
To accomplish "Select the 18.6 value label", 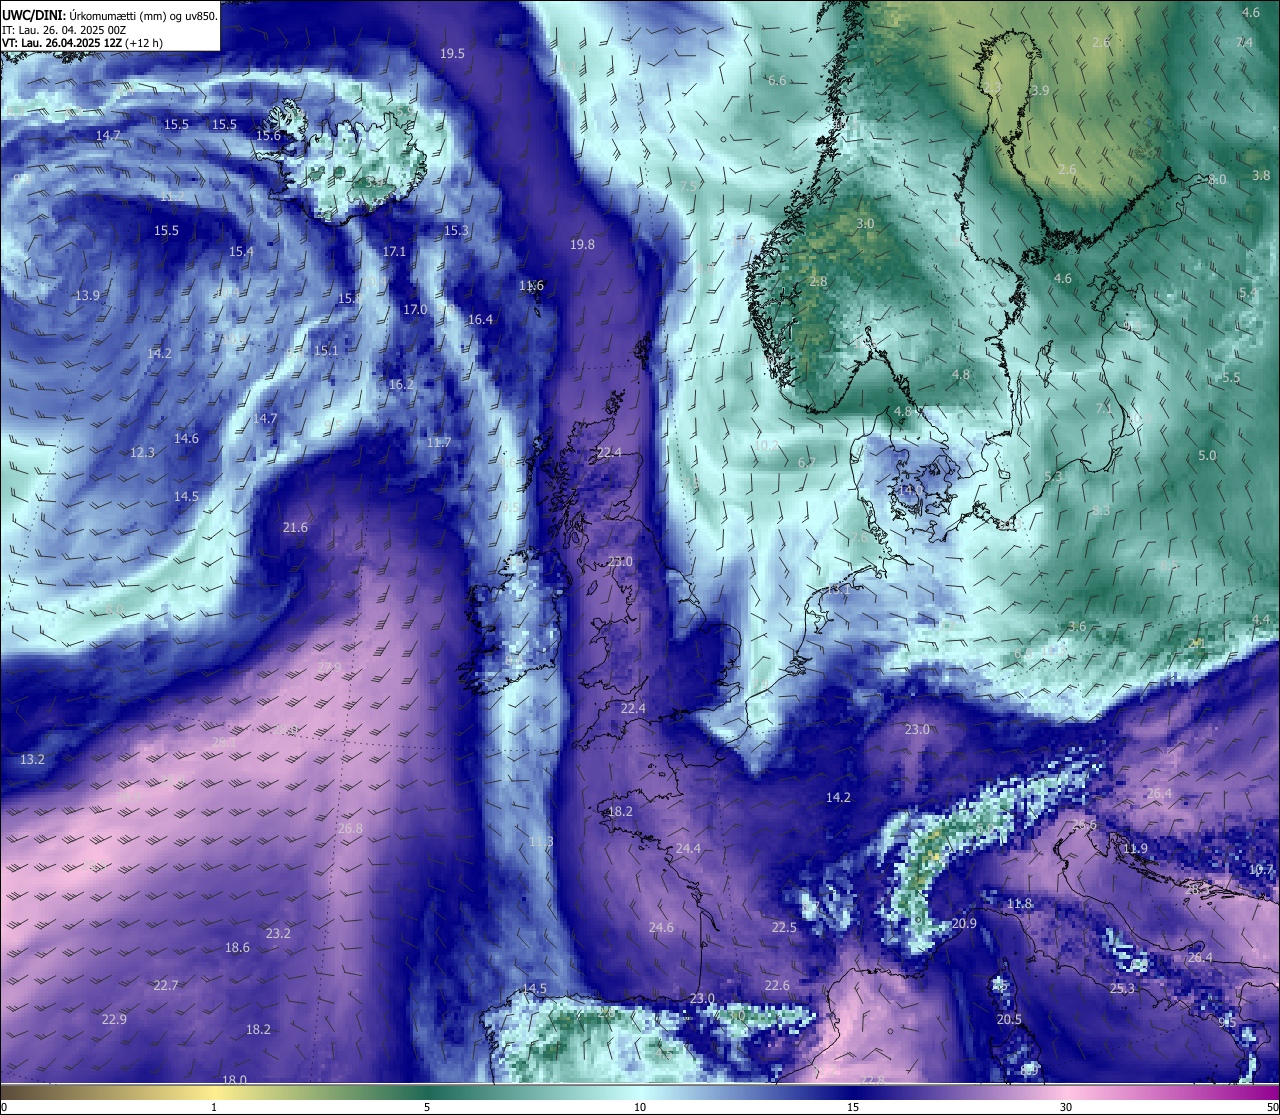I will [x=237, y=947].
